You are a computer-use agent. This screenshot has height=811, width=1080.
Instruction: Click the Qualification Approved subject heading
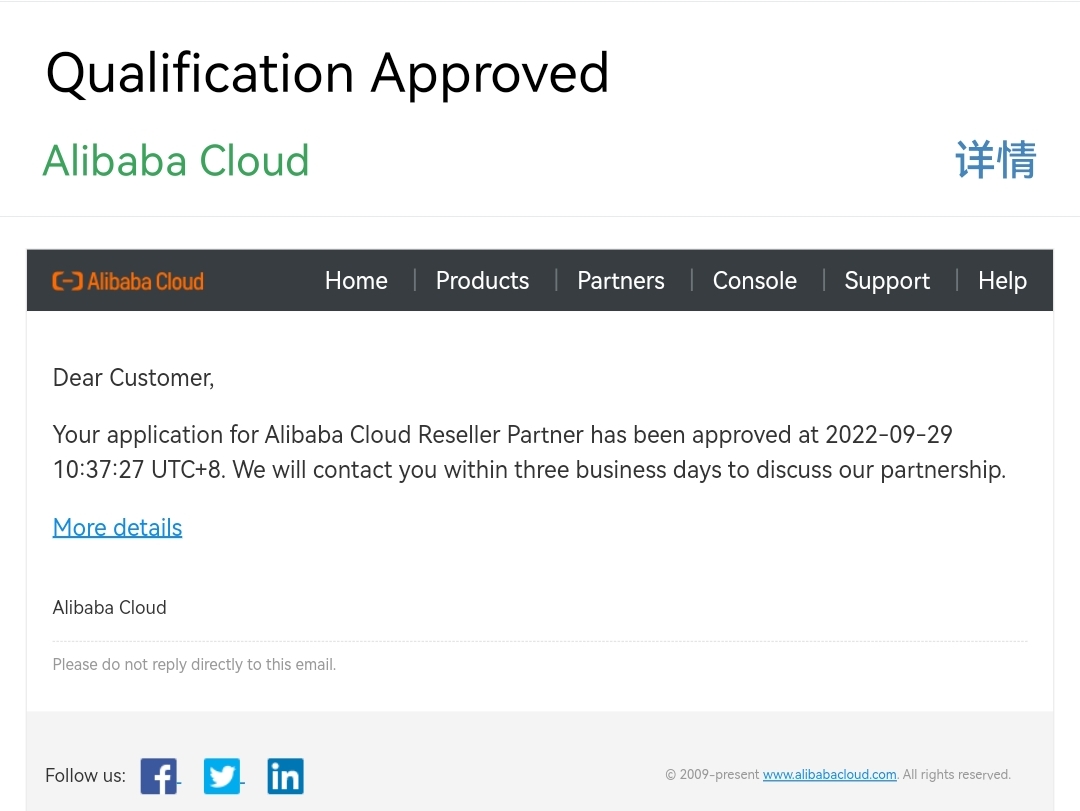[x=327, y=73]
